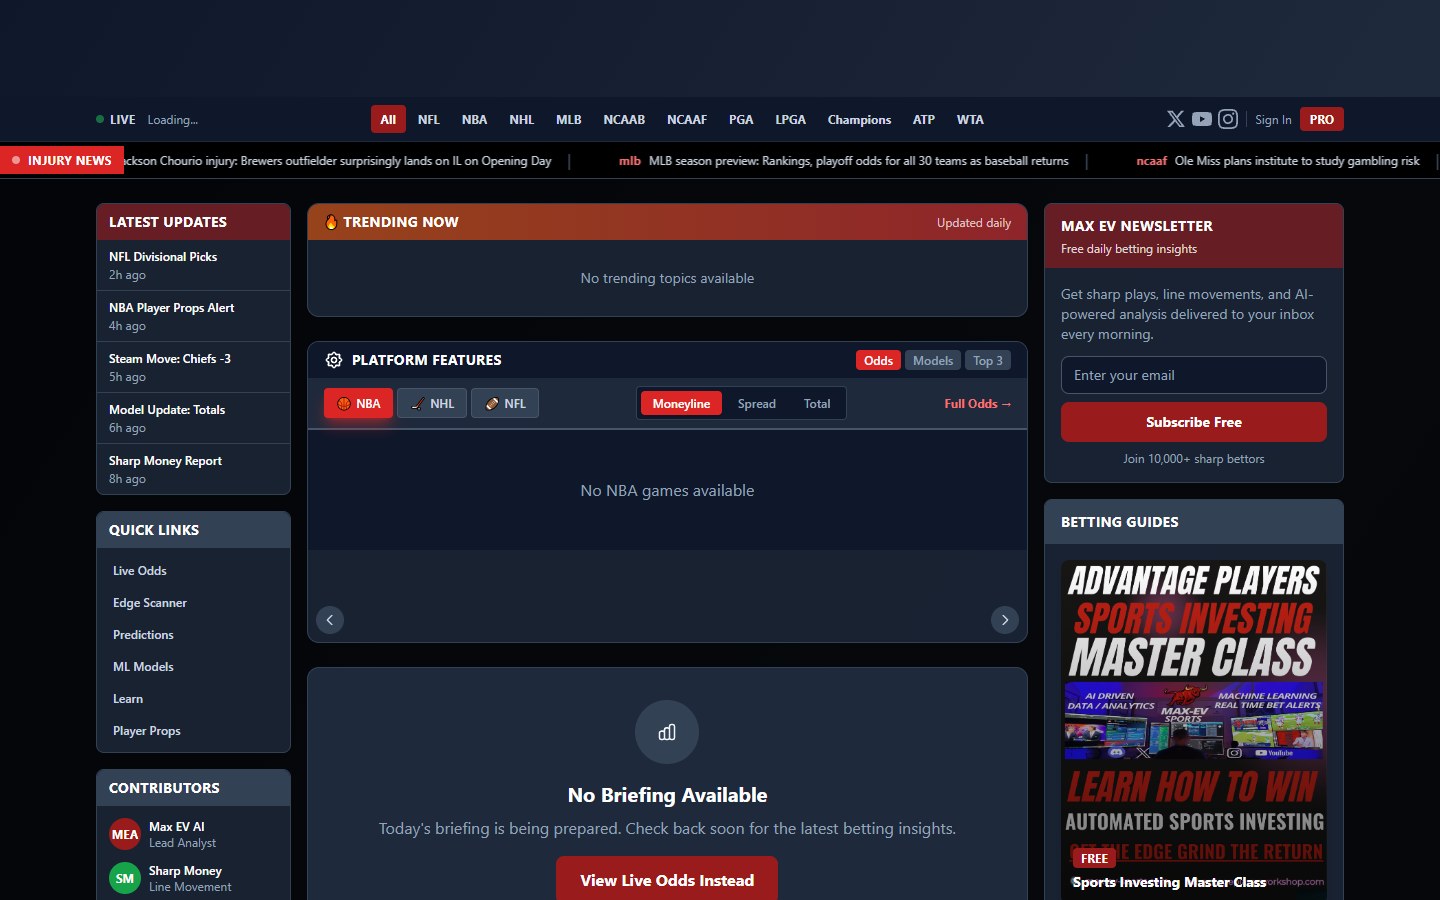Open the Edge Scanner quick link
Image resolution: width=1440 pixels, height=900 pixels.
click(x=150, y=603)
